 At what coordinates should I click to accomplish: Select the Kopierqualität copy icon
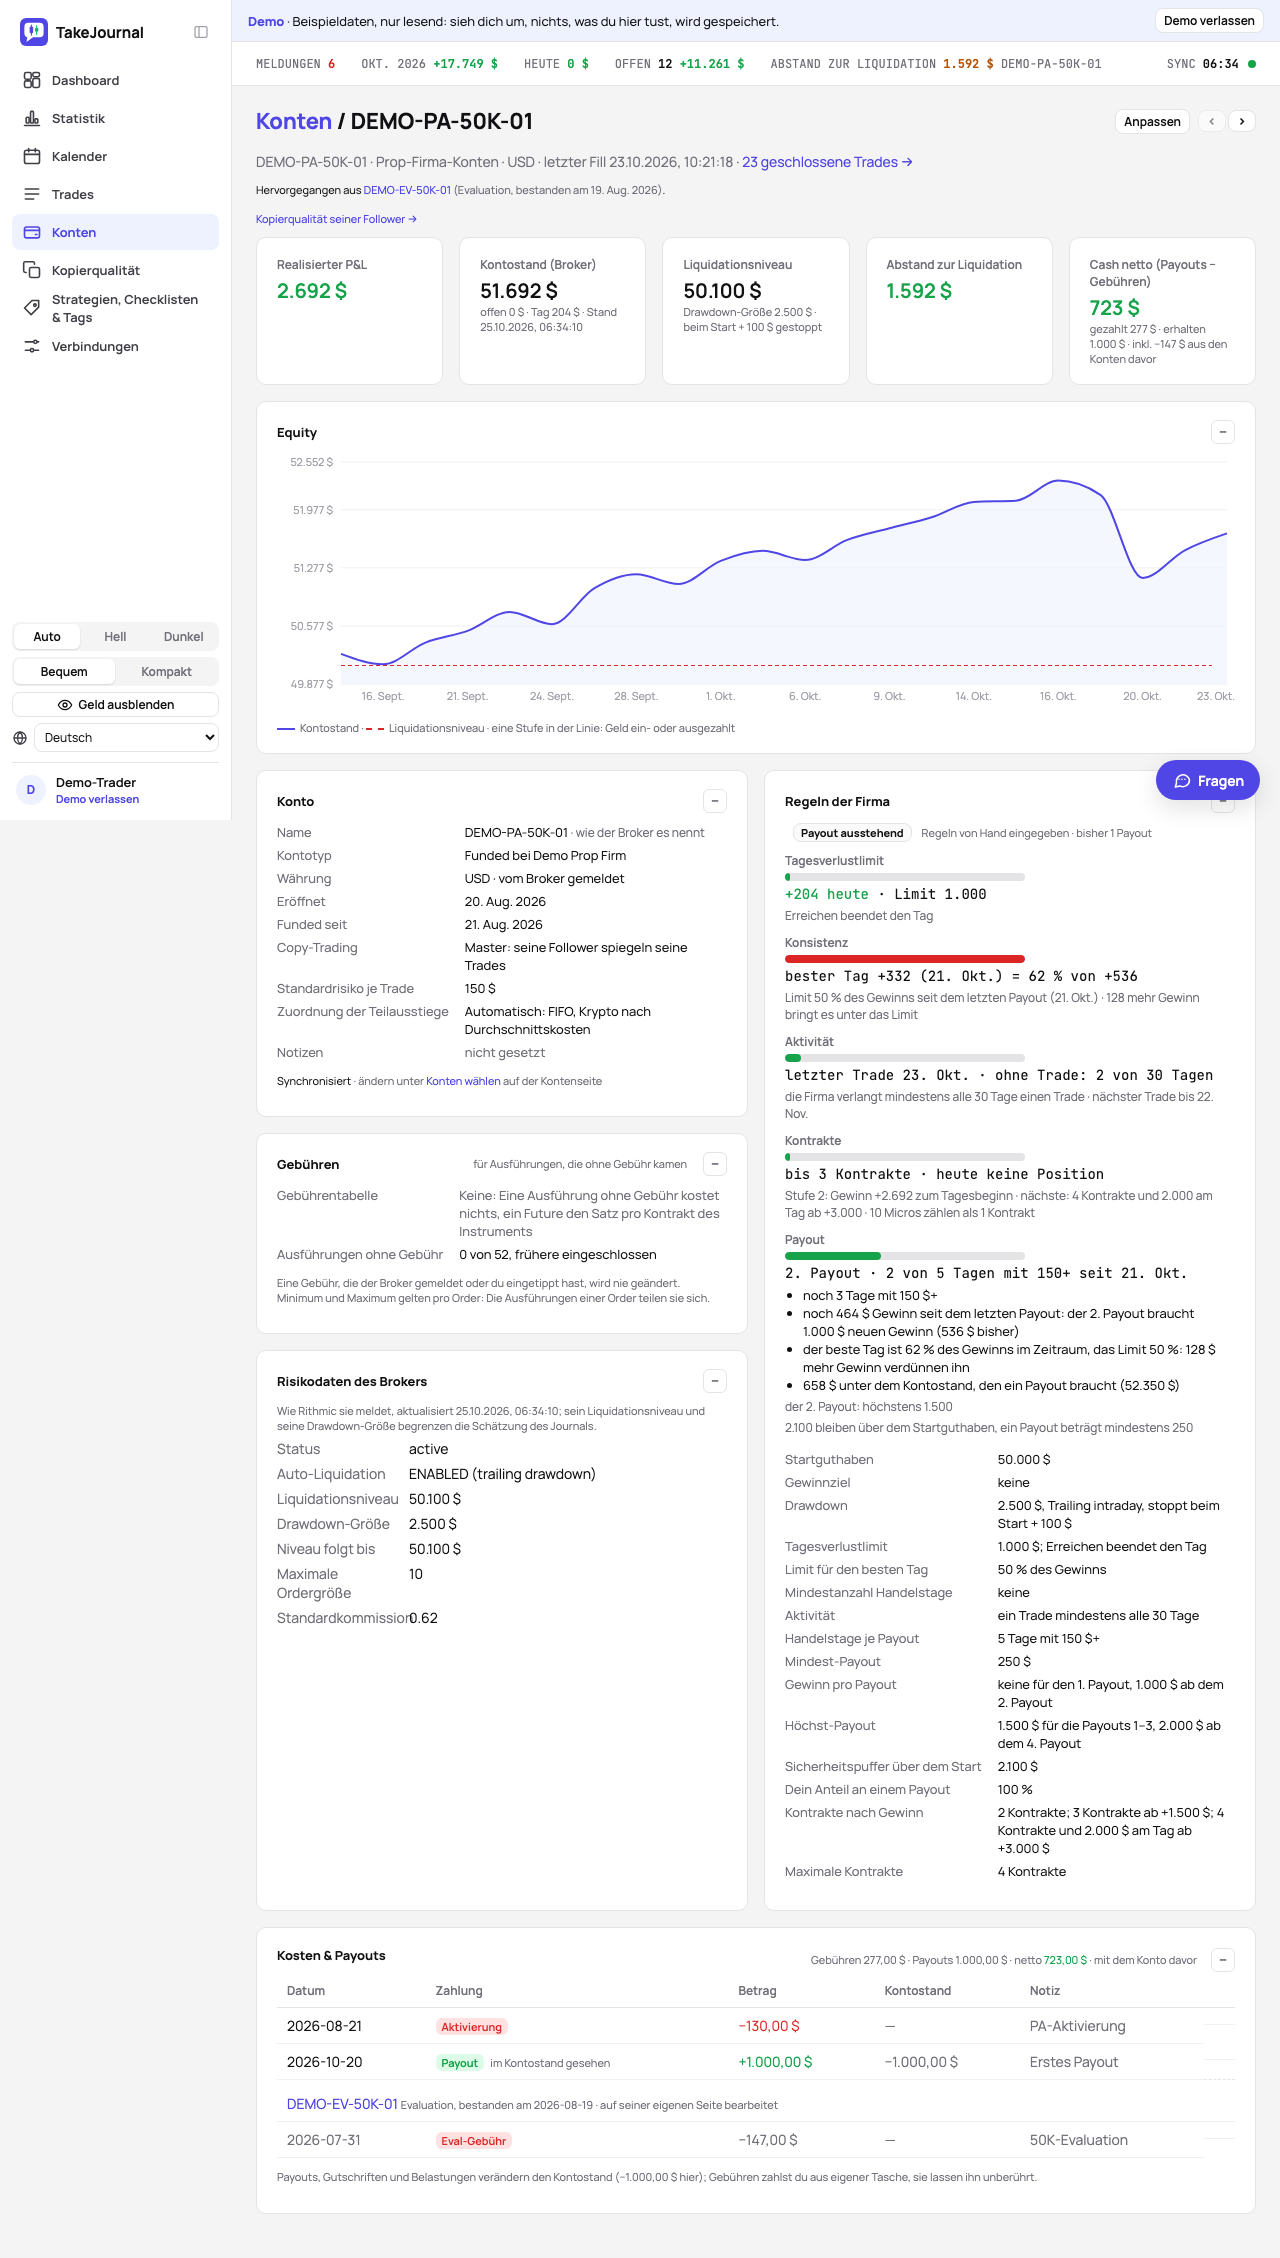tap(32, 270)
